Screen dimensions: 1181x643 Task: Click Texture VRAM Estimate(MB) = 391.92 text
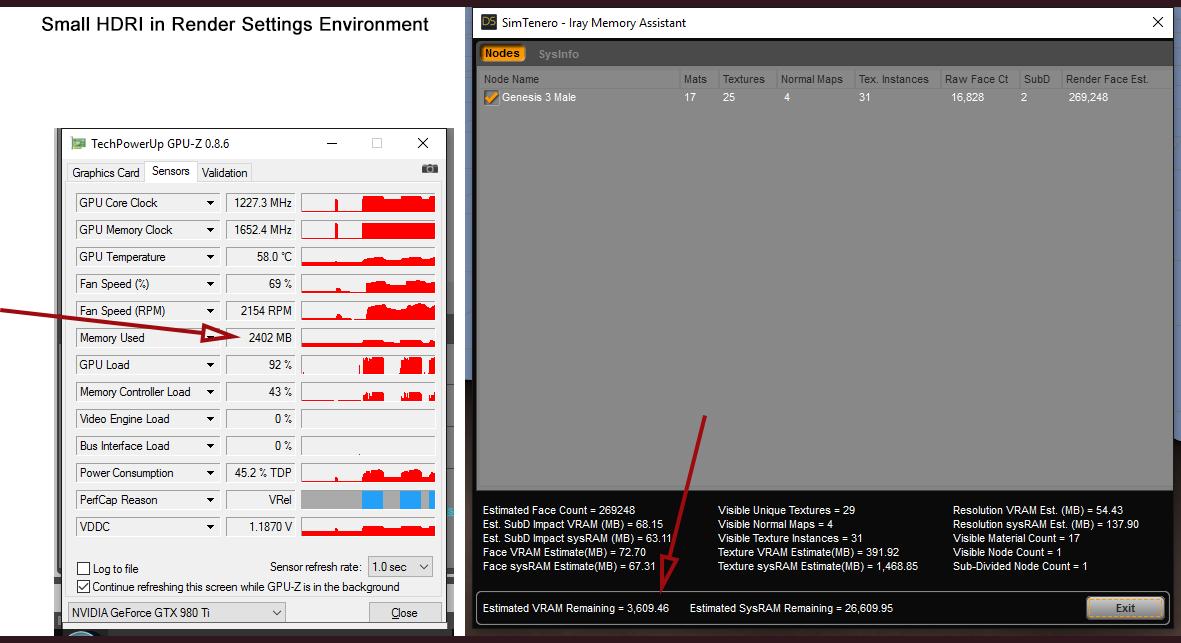[x=808, y=553]
